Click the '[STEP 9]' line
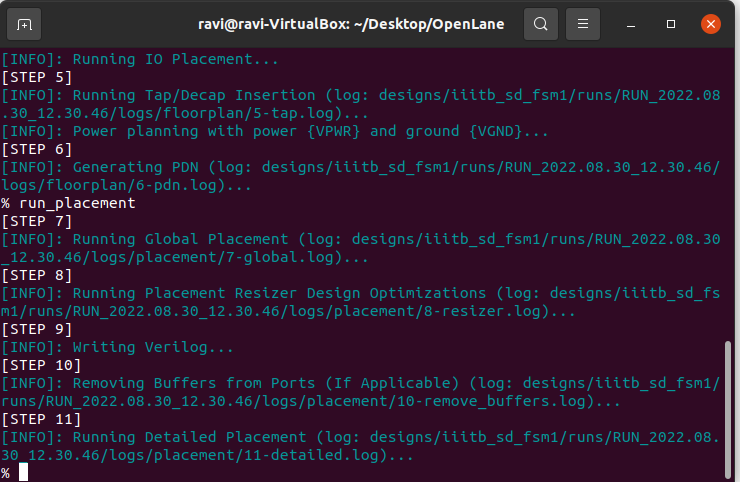This screenshot has width=740, height=482. [x=37, y=330]
